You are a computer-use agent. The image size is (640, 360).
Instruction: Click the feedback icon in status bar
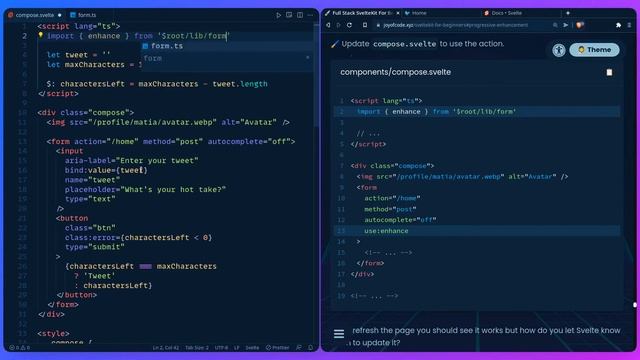299,348
